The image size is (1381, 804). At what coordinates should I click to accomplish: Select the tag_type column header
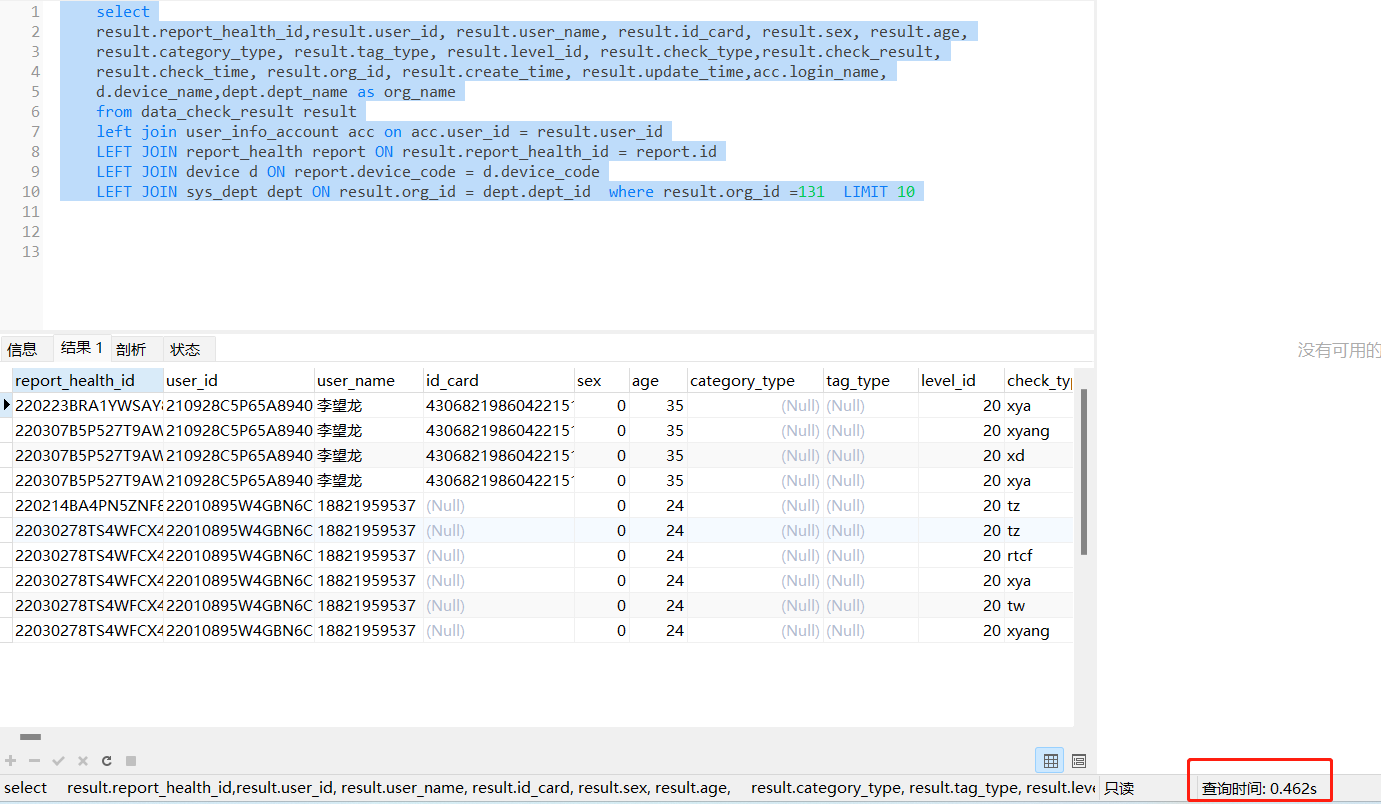point(871,380)
